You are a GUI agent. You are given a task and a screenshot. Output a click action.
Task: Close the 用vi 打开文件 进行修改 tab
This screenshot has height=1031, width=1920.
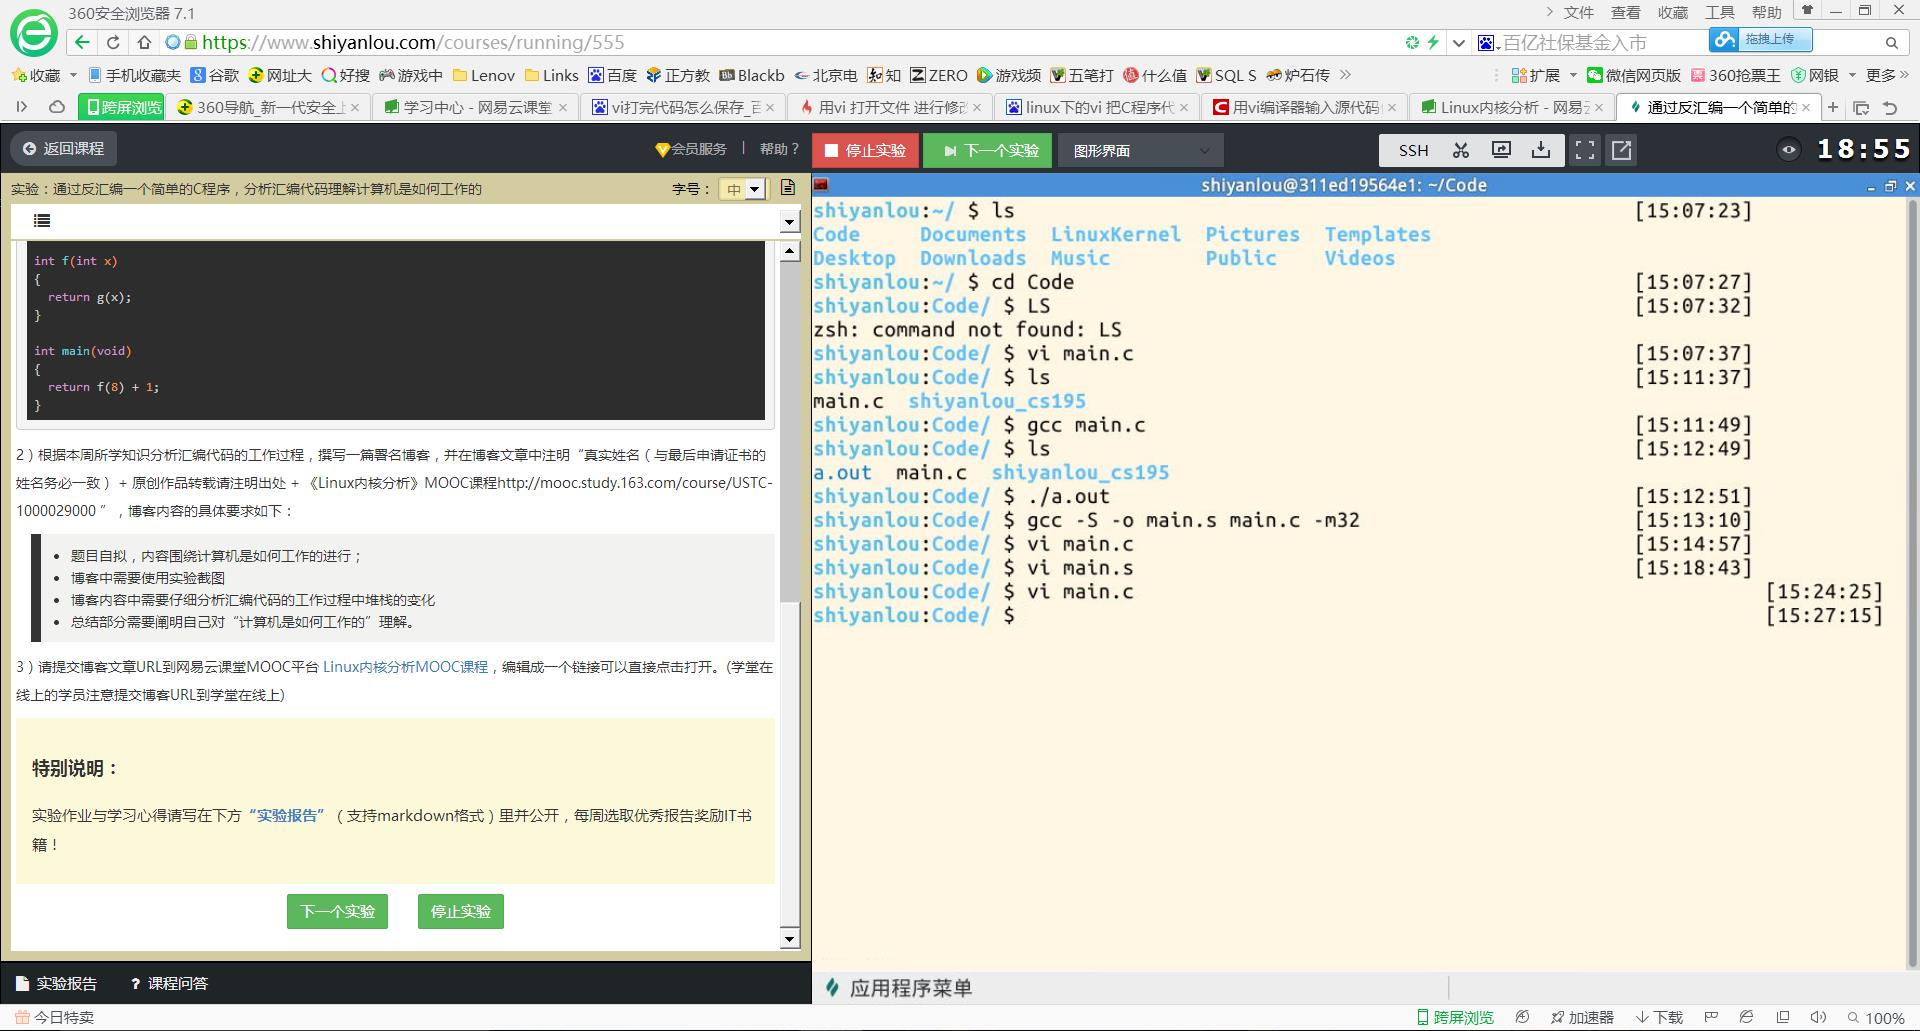click(977, 107)
